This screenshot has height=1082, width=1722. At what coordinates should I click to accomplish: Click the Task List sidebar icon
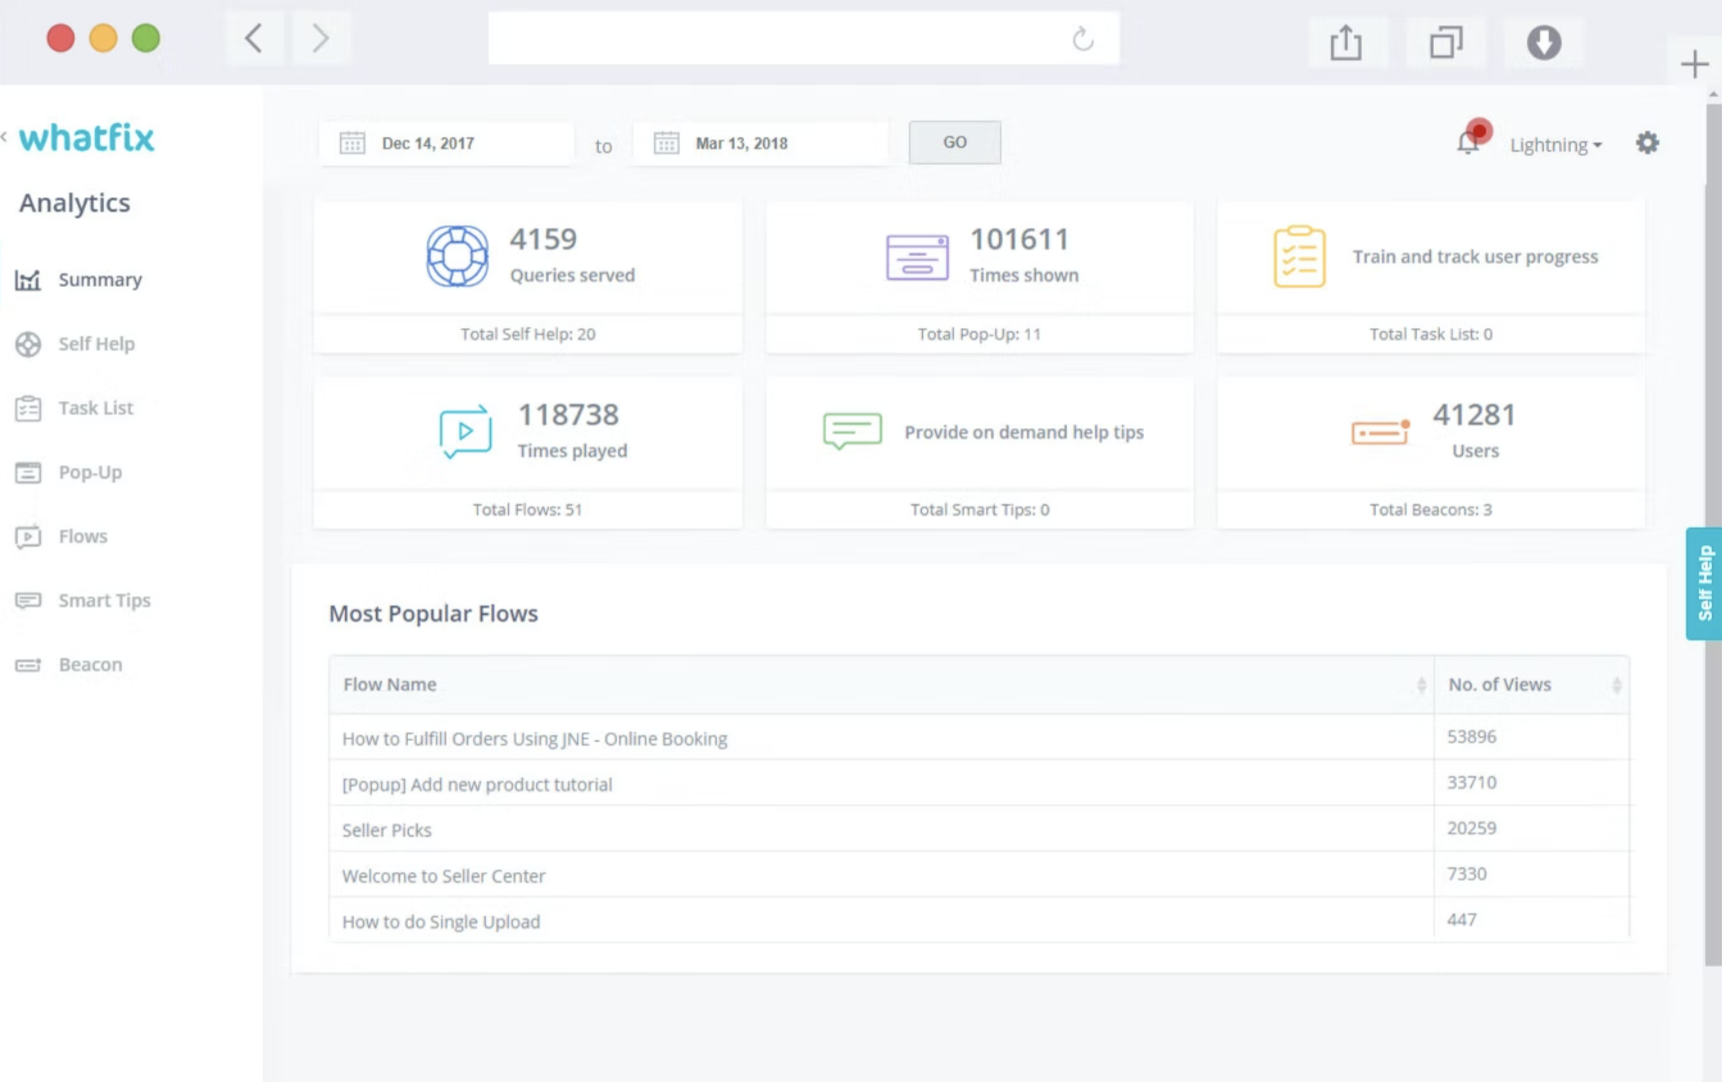tap(28, 408)
